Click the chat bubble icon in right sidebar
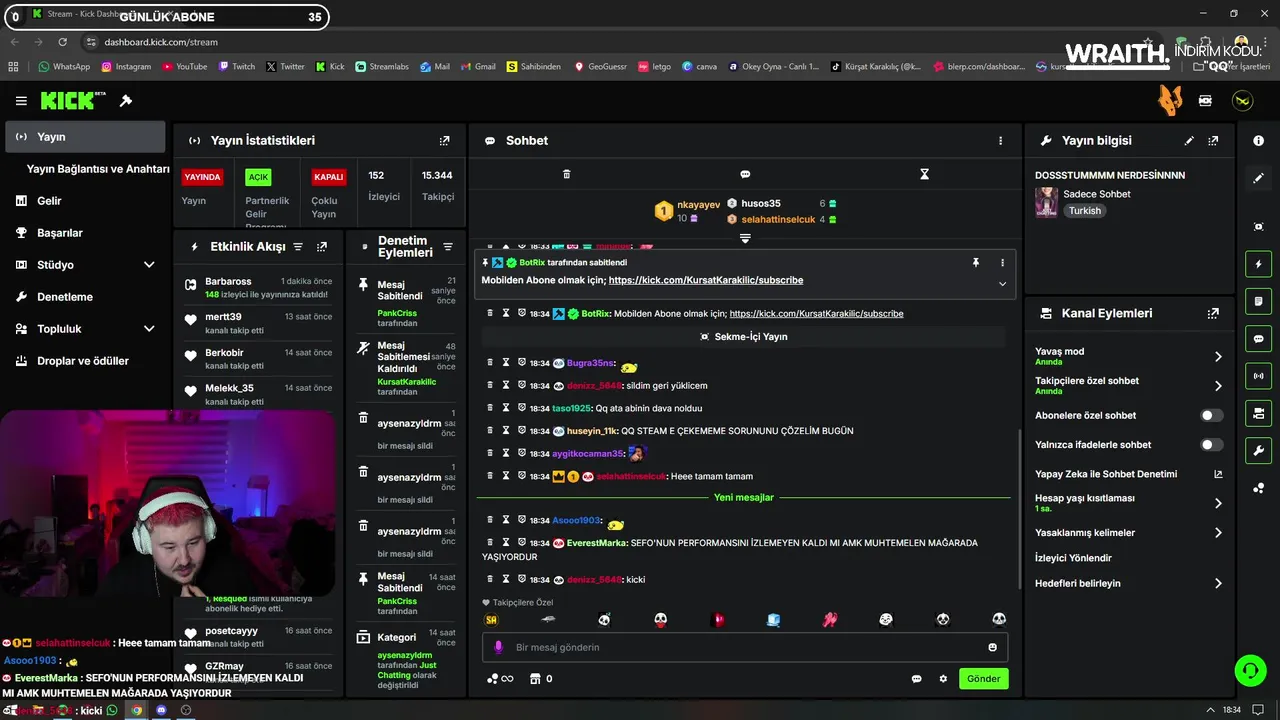Viewport: 1280px width, 720px height. point(1259,339)
